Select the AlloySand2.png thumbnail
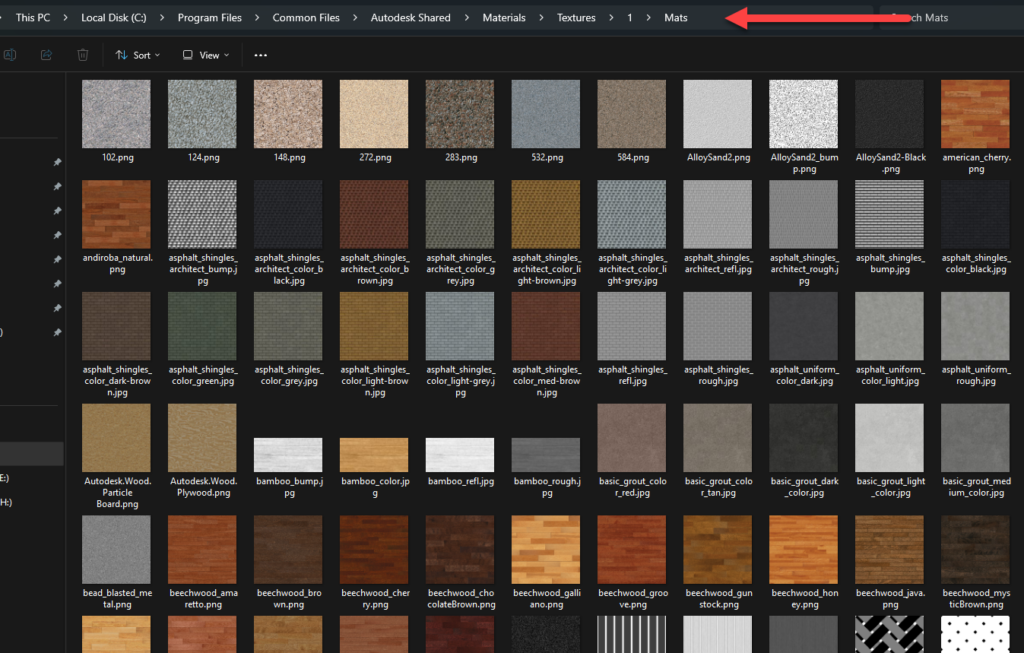The height and width of the screenshot is (653, 1024). point(718,114)
